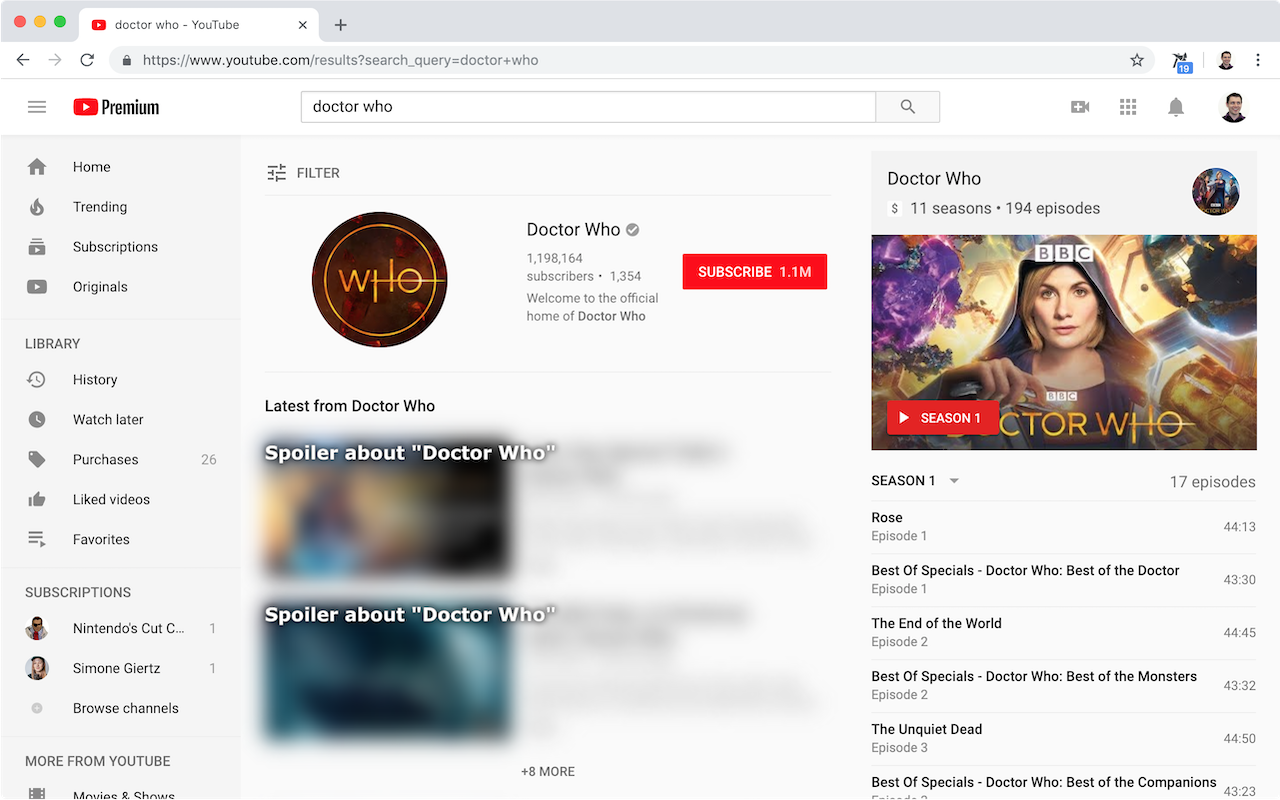
Task: Go to Home in sidebar
Action: click(121, 167)
